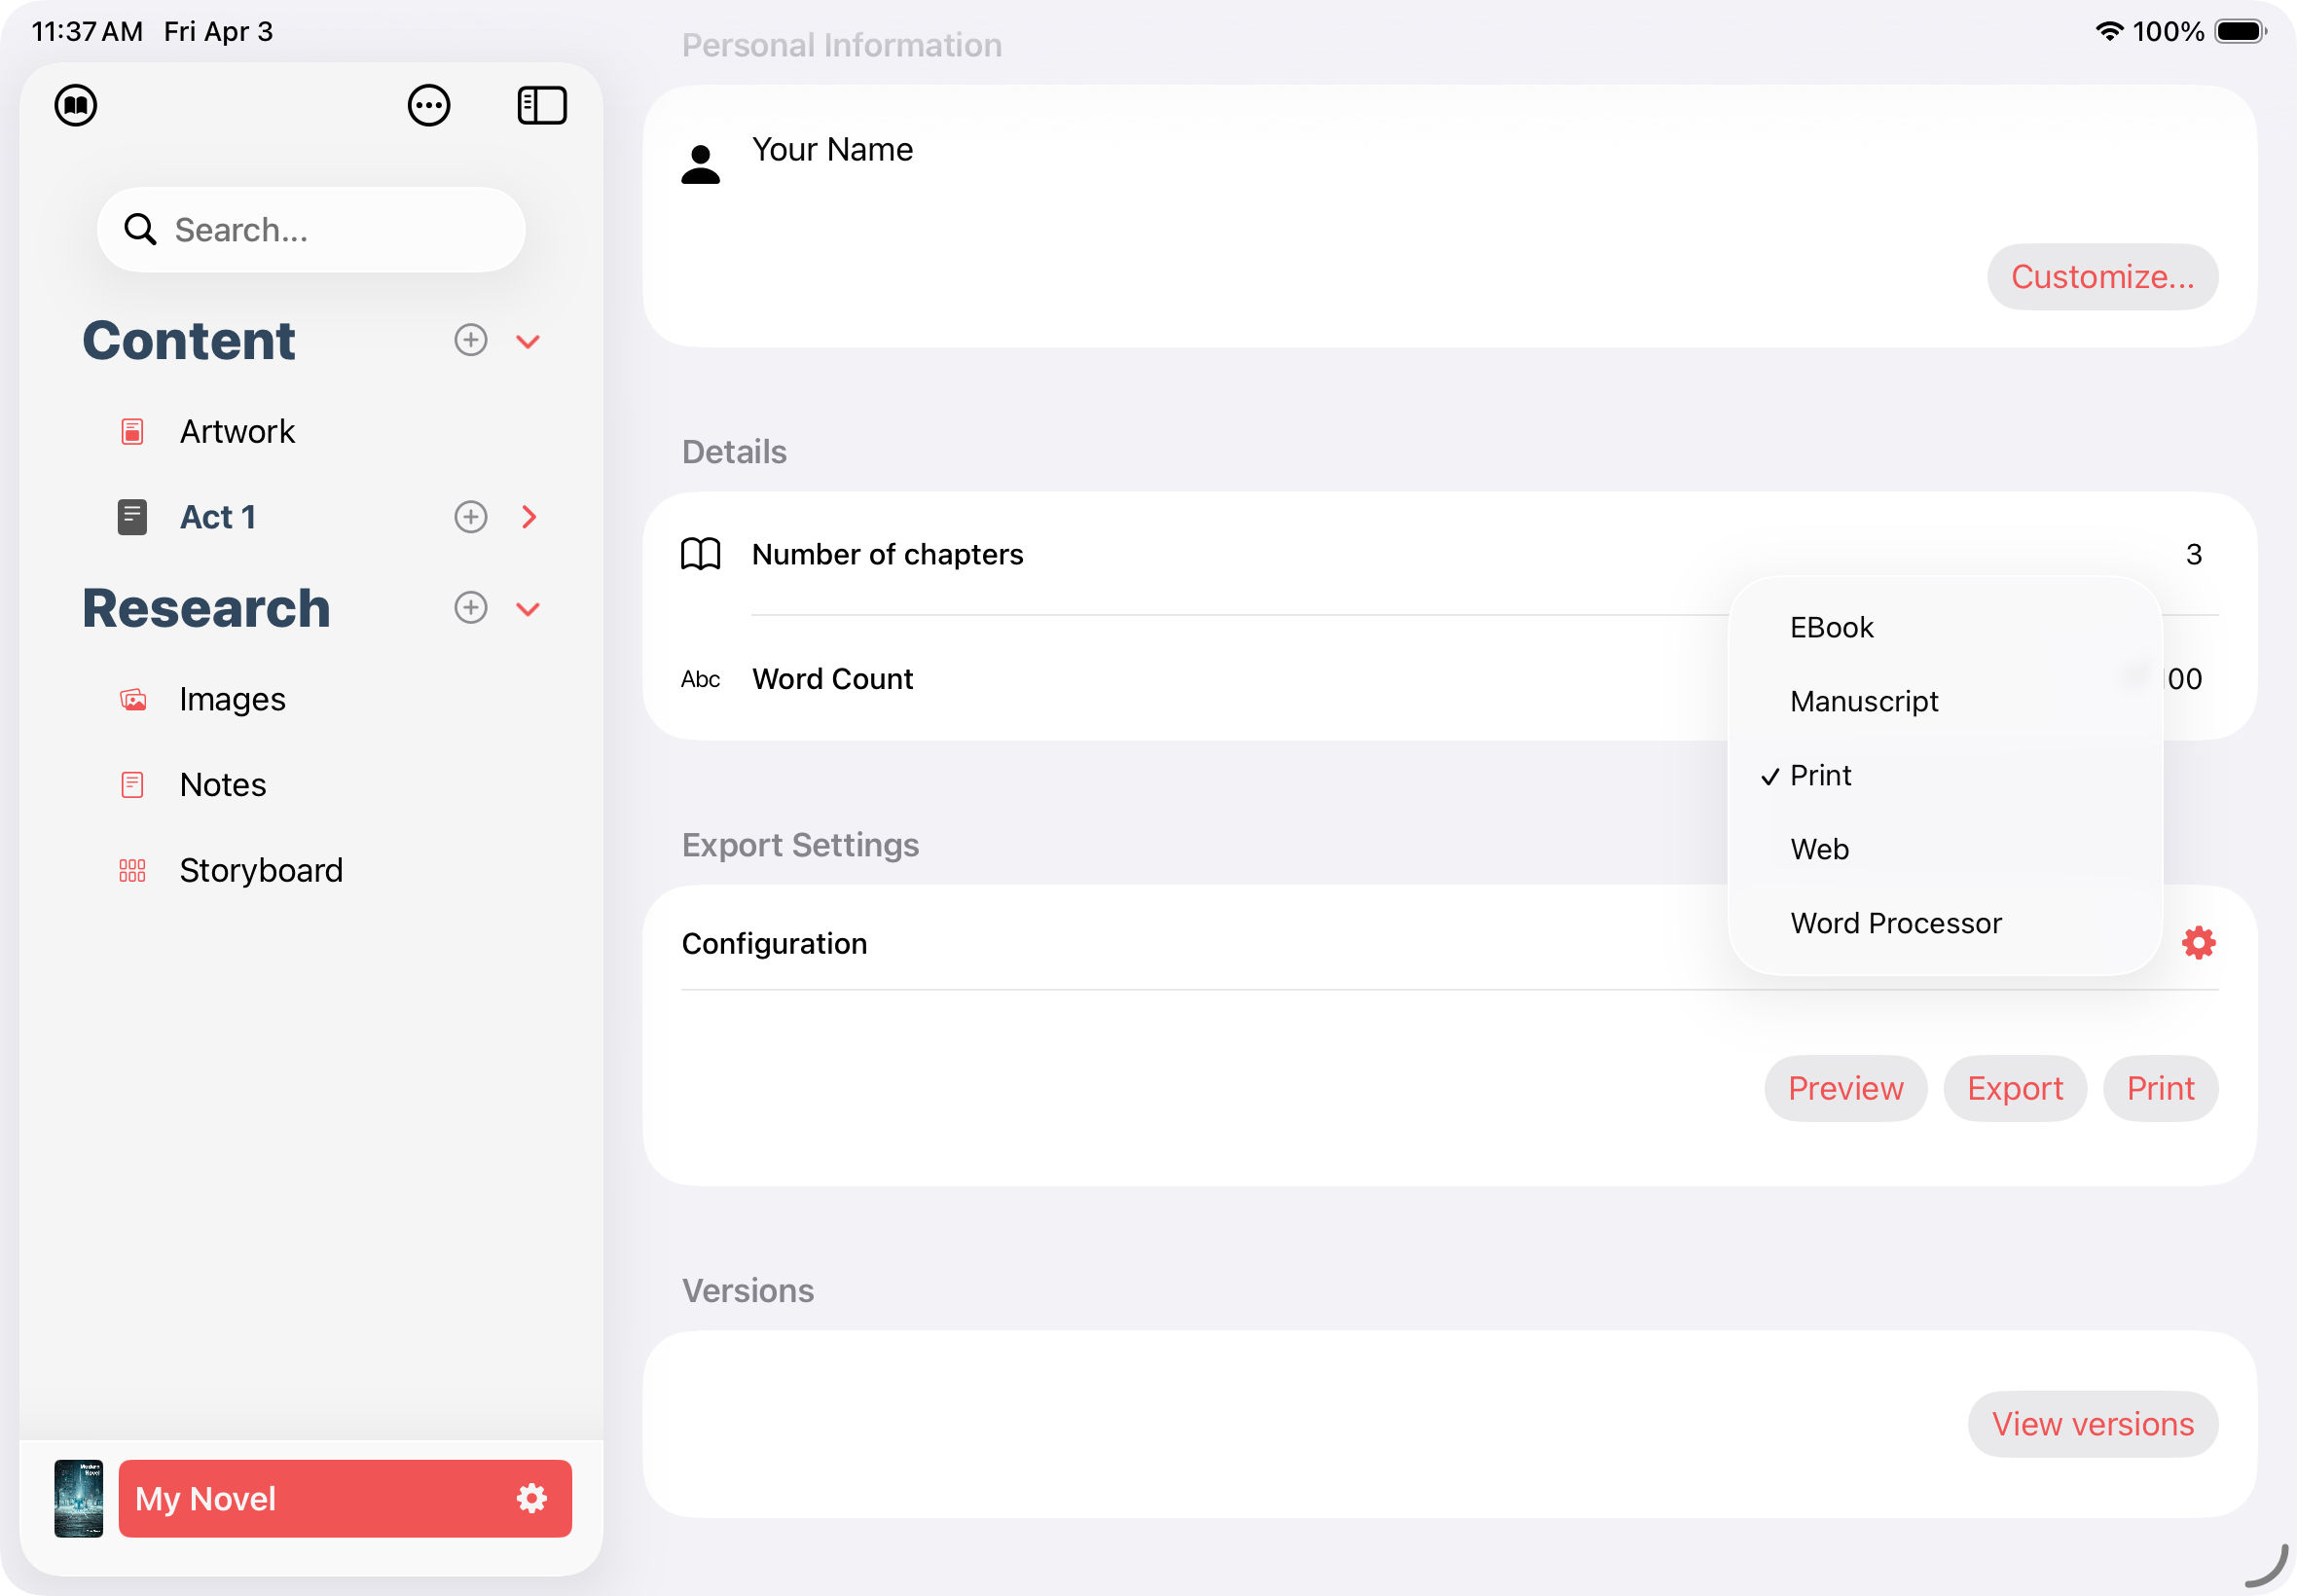
Task: Expand Act 1 using its right chevron
Action: tap(529, 516)
